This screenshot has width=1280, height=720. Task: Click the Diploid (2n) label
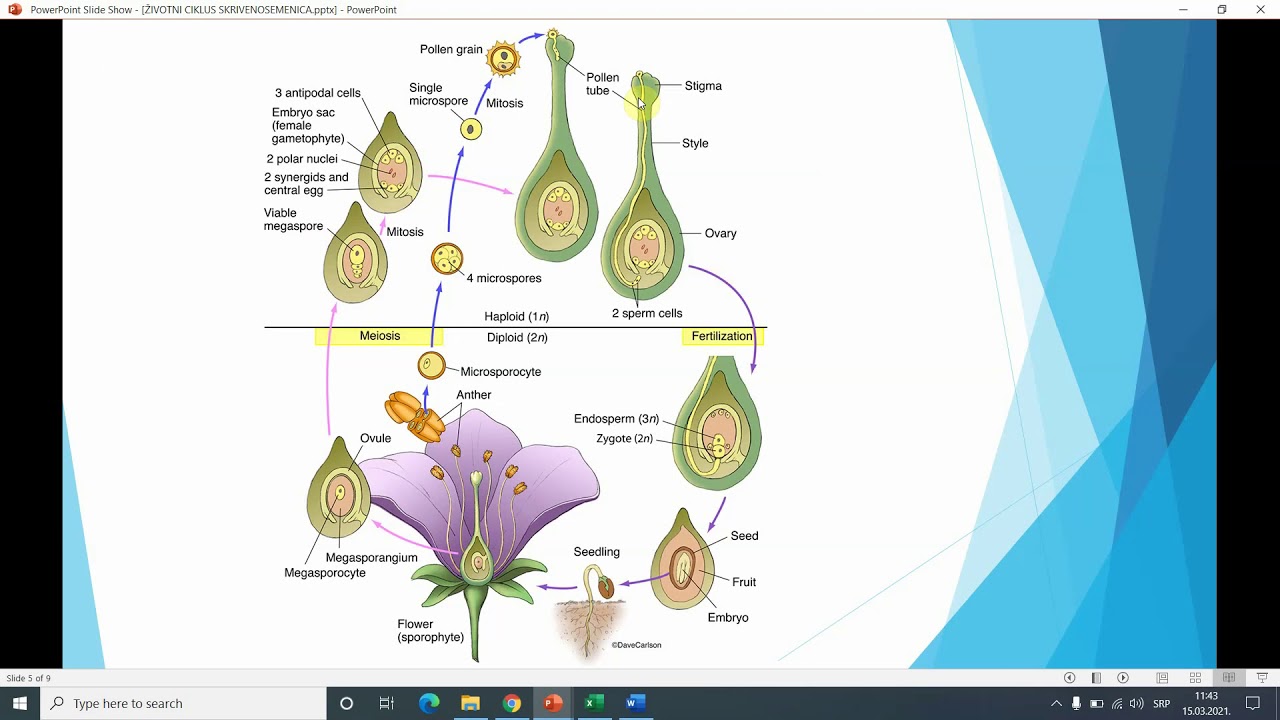[517, 338]
